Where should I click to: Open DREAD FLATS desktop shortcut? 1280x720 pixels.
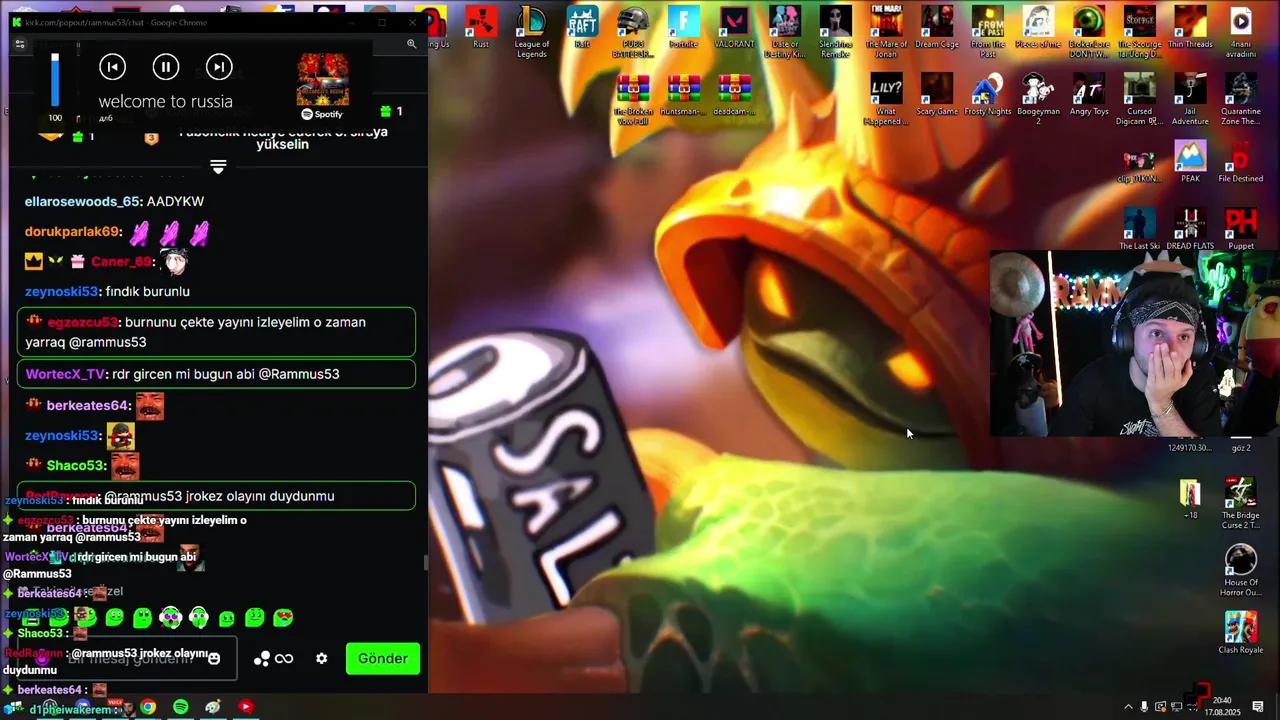(1190, 229)
